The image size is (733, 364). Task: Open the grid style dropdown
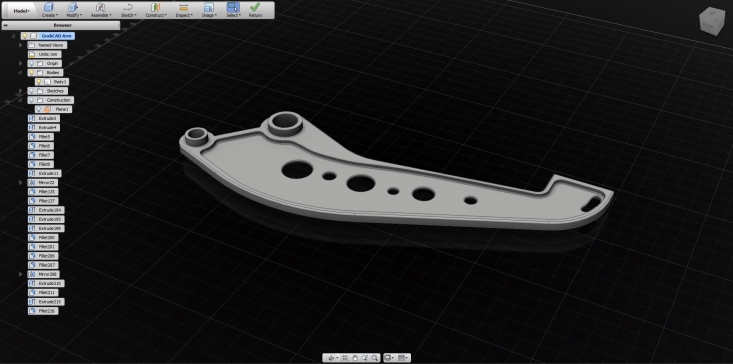coord(403,358)
